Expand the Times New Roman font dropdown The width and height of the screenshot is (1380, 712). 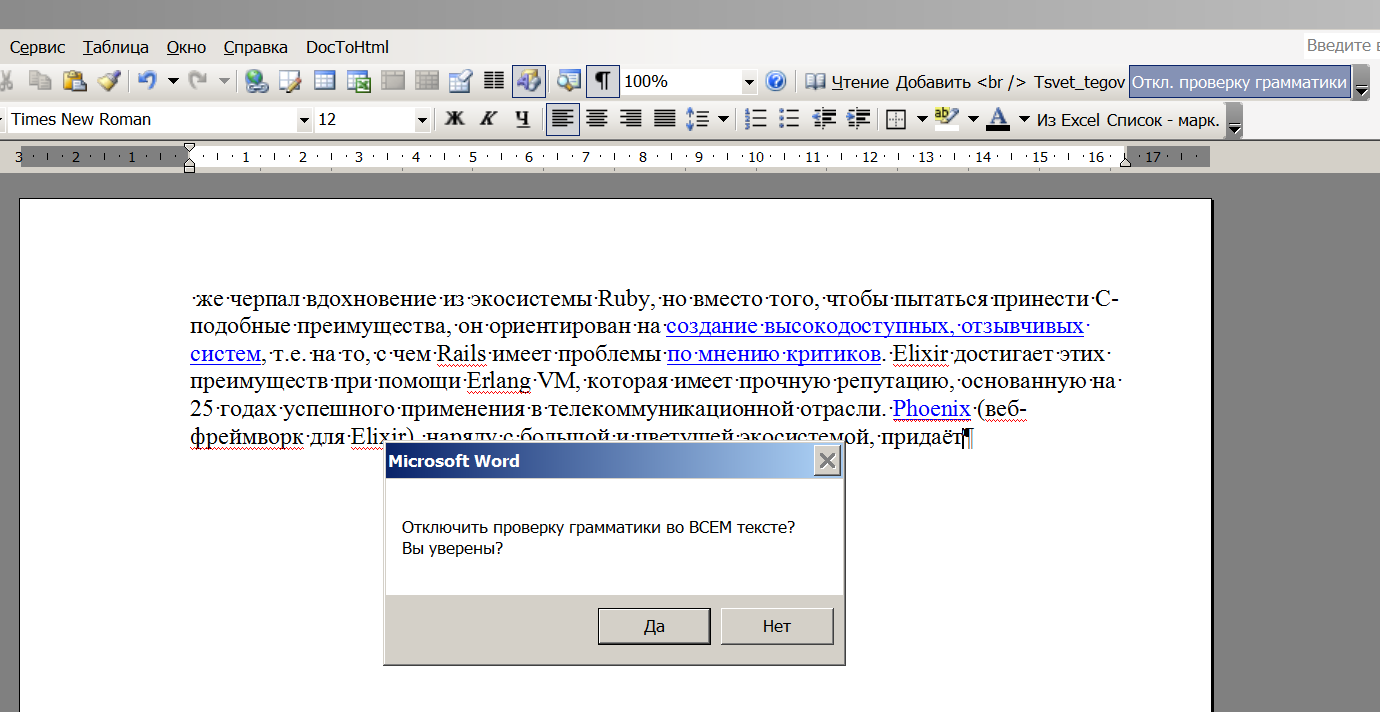point(304,120)
